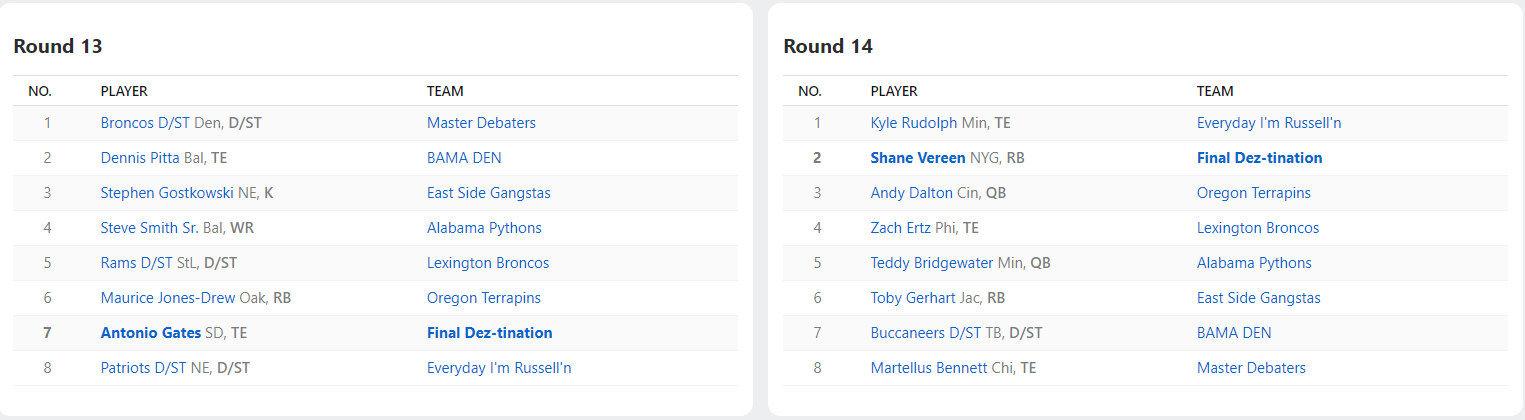The height and width of the screenshot is (420, 1525).
Task: Click Round 14 PLAYER column header
Action: (894, 91)
